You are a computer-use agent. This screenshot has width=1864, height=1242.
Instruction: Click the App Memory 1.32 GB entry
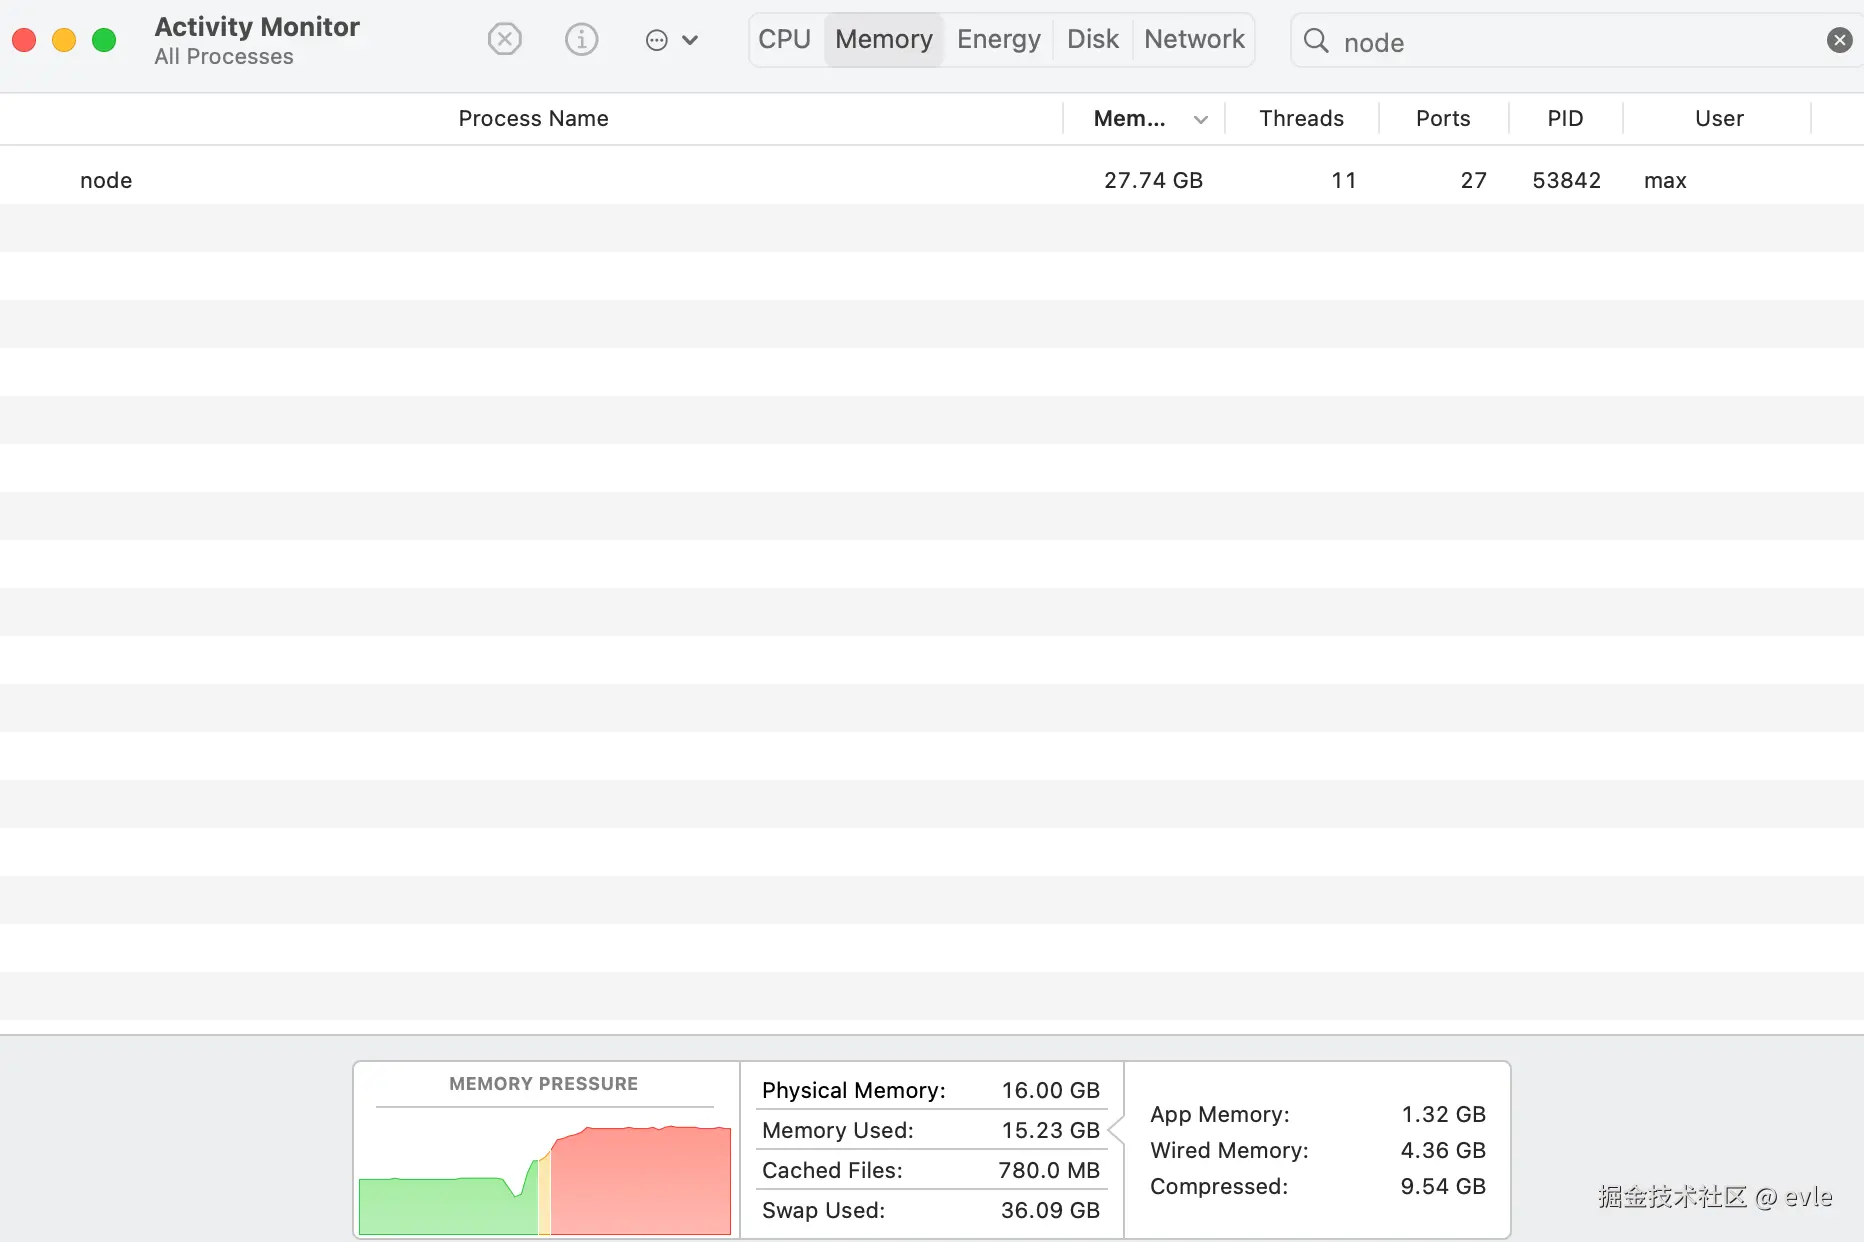click(1318, 1114)
